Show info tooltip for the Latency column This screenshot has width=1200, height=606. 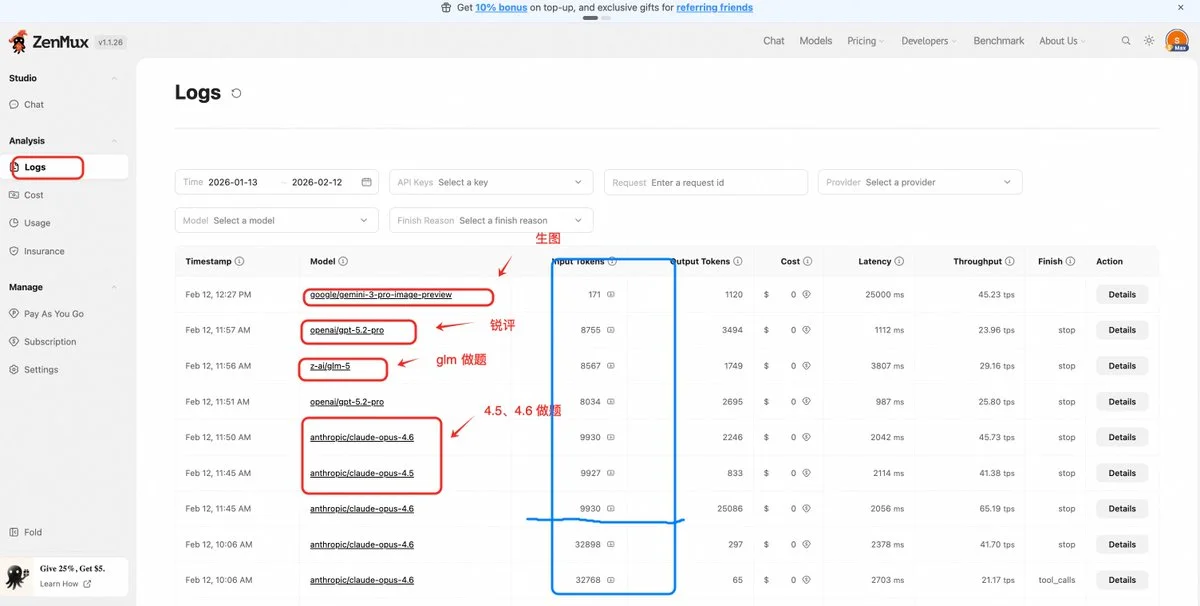click(x=899, y=262)
